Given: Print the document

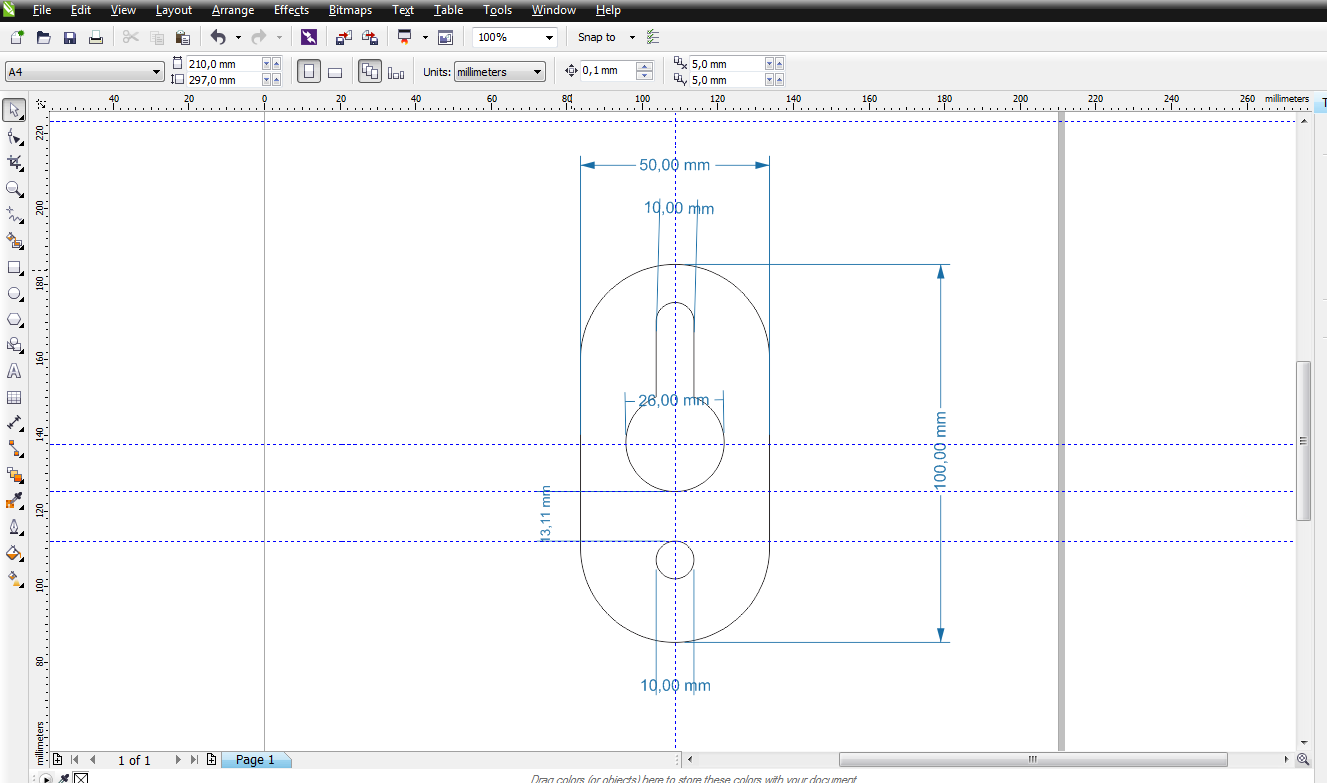Looking at the screenshot, I should pyautogui.click(x=96, y=37).
